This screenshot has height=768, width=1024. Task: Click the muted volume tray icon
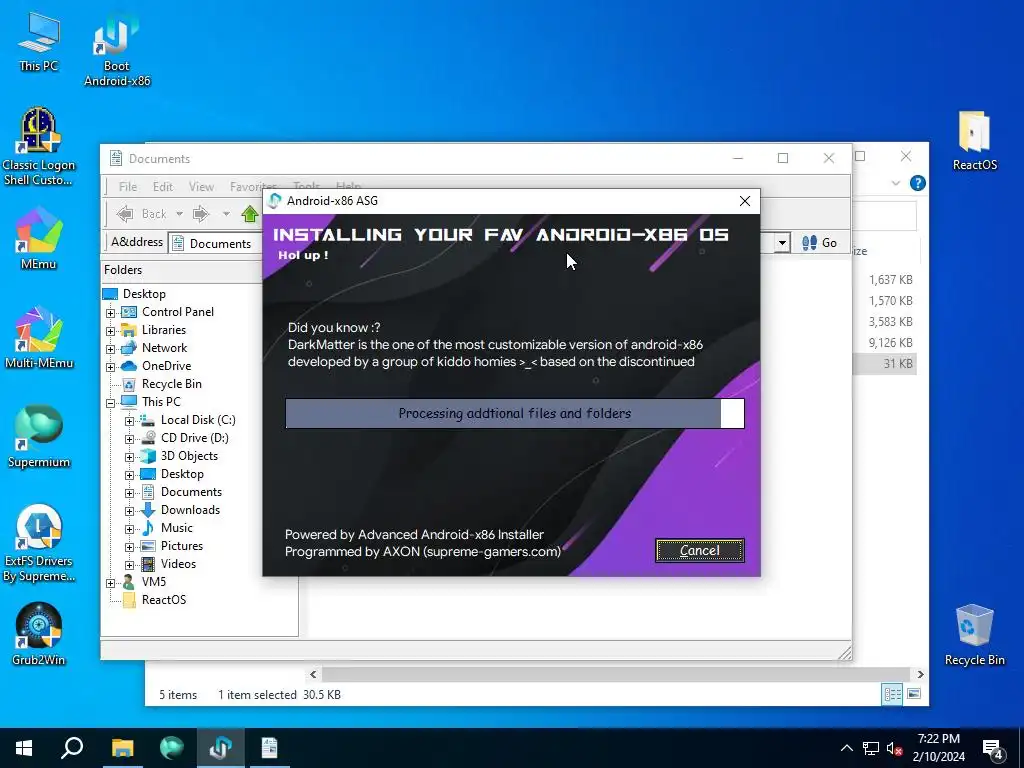894,748
